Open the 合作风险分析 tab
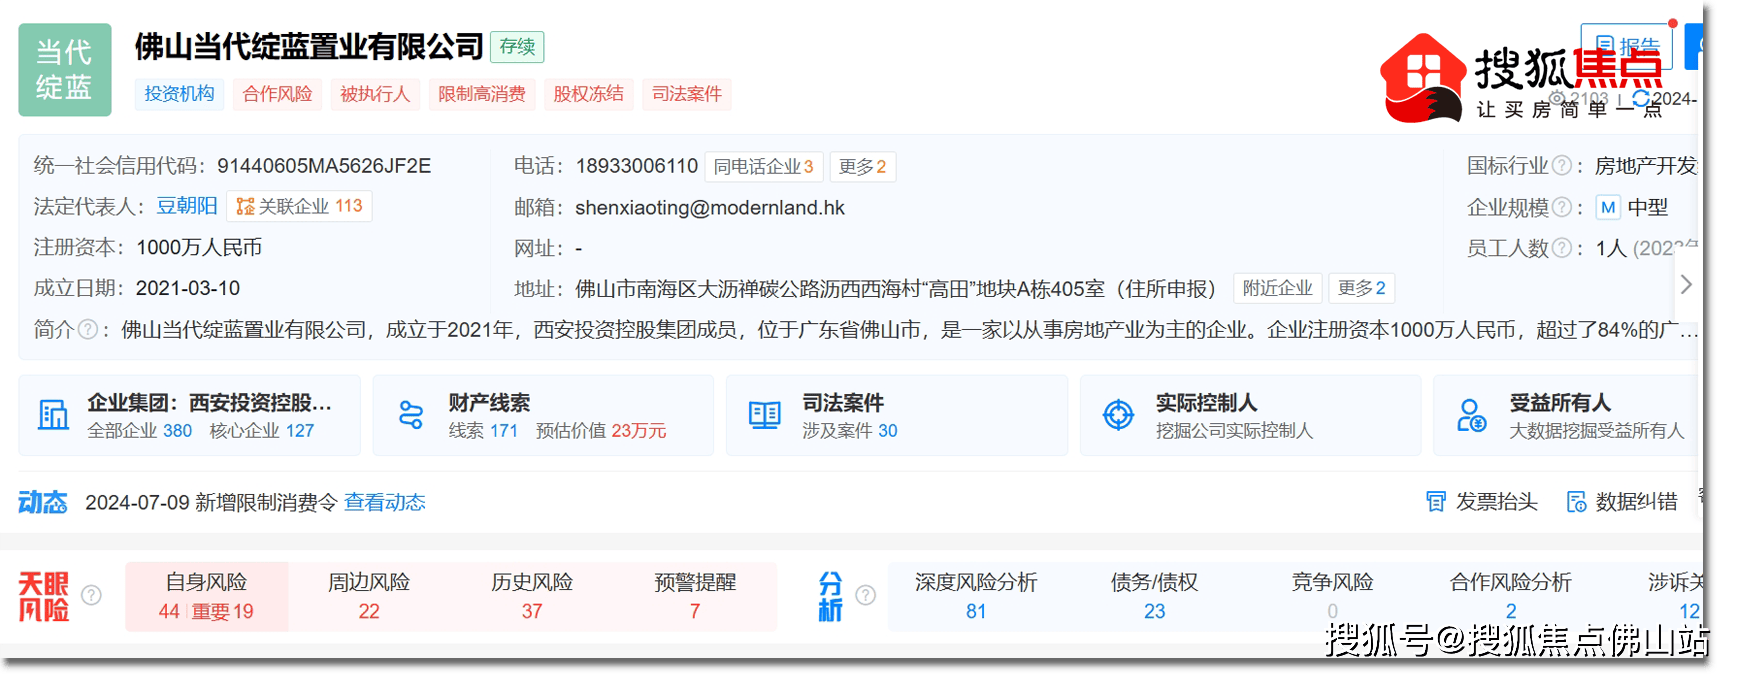The width and height of the screenshot is (1755, 678). (x=1511, y=597)
